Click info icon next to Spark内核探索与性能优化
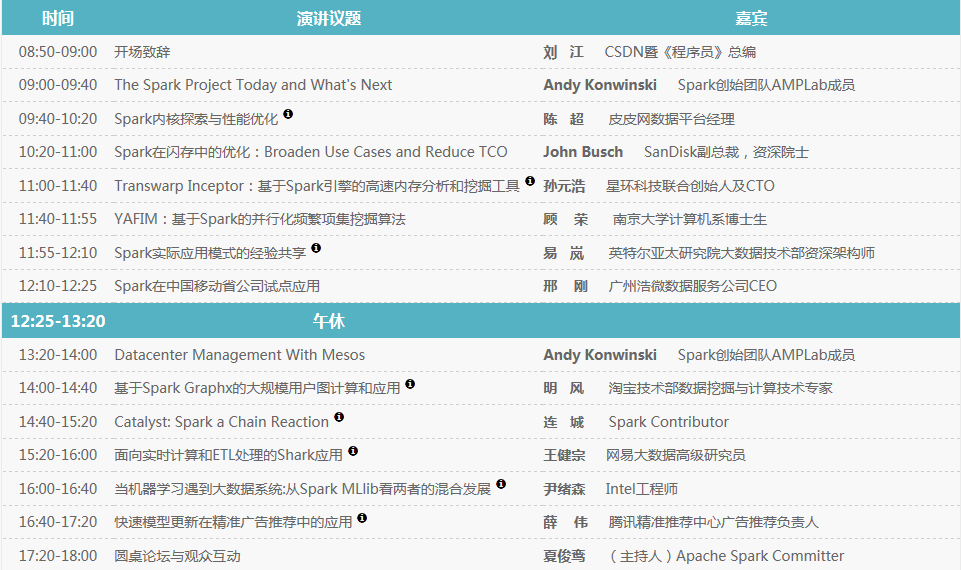 (x=288, y=114)
